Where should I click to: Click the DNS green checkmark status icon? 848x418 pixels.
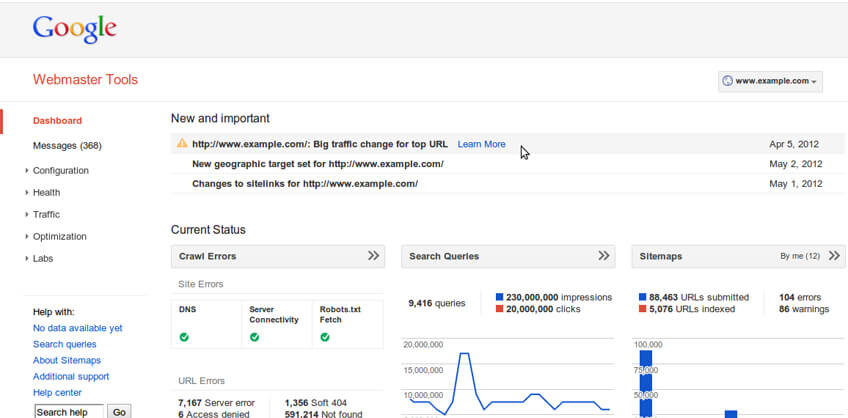pos(184,337)
